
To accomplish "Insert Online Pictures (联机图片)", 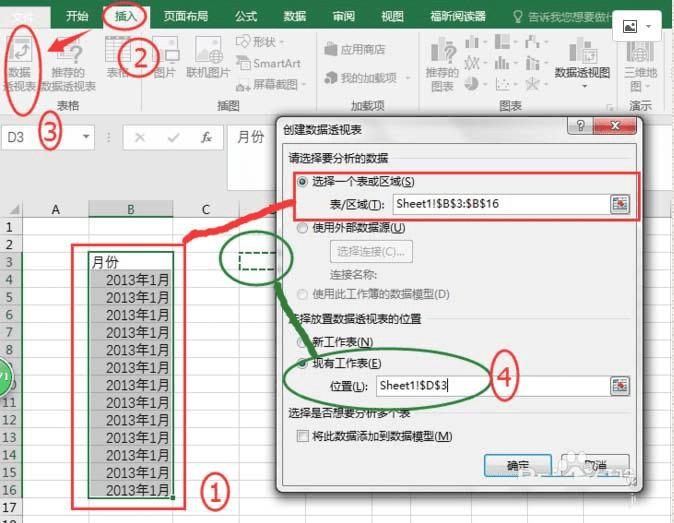I will coord(208,58).
